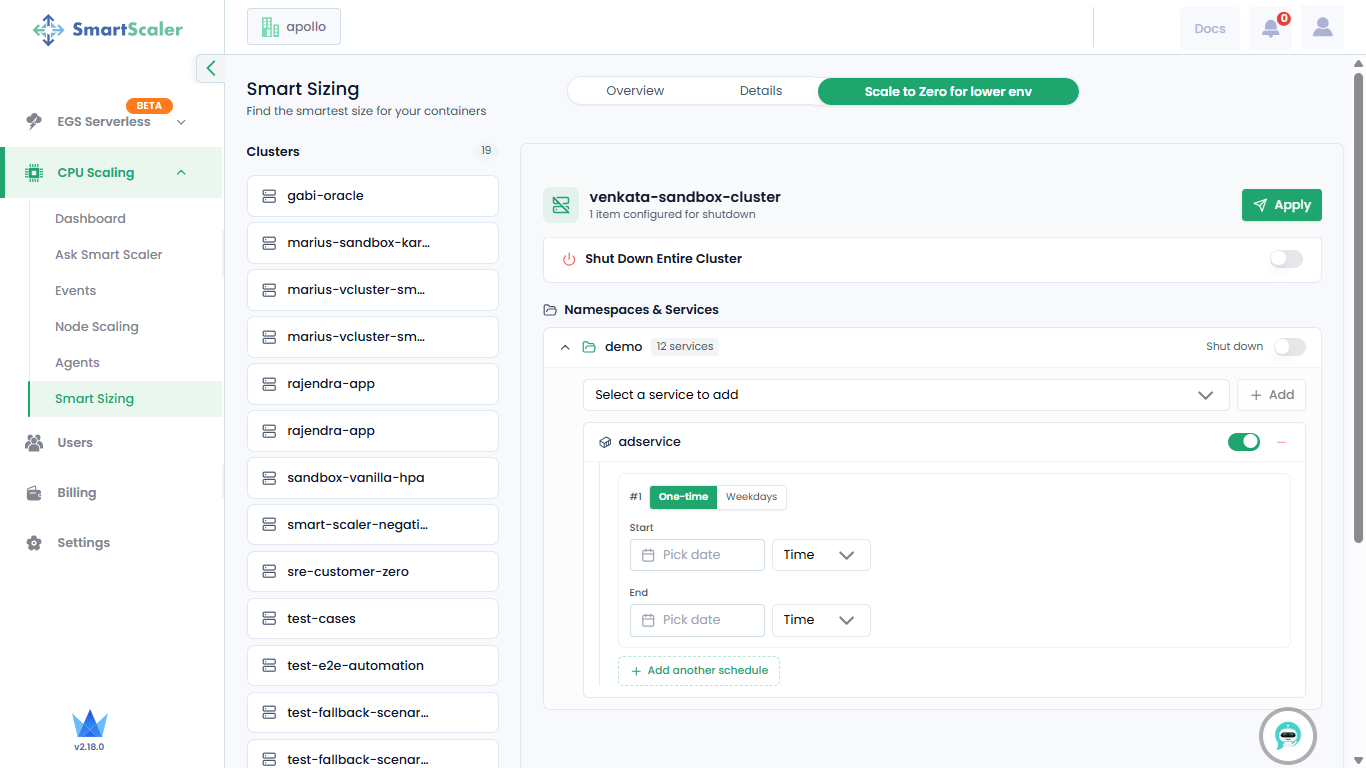Click the Users group icon

click(34, 442)
